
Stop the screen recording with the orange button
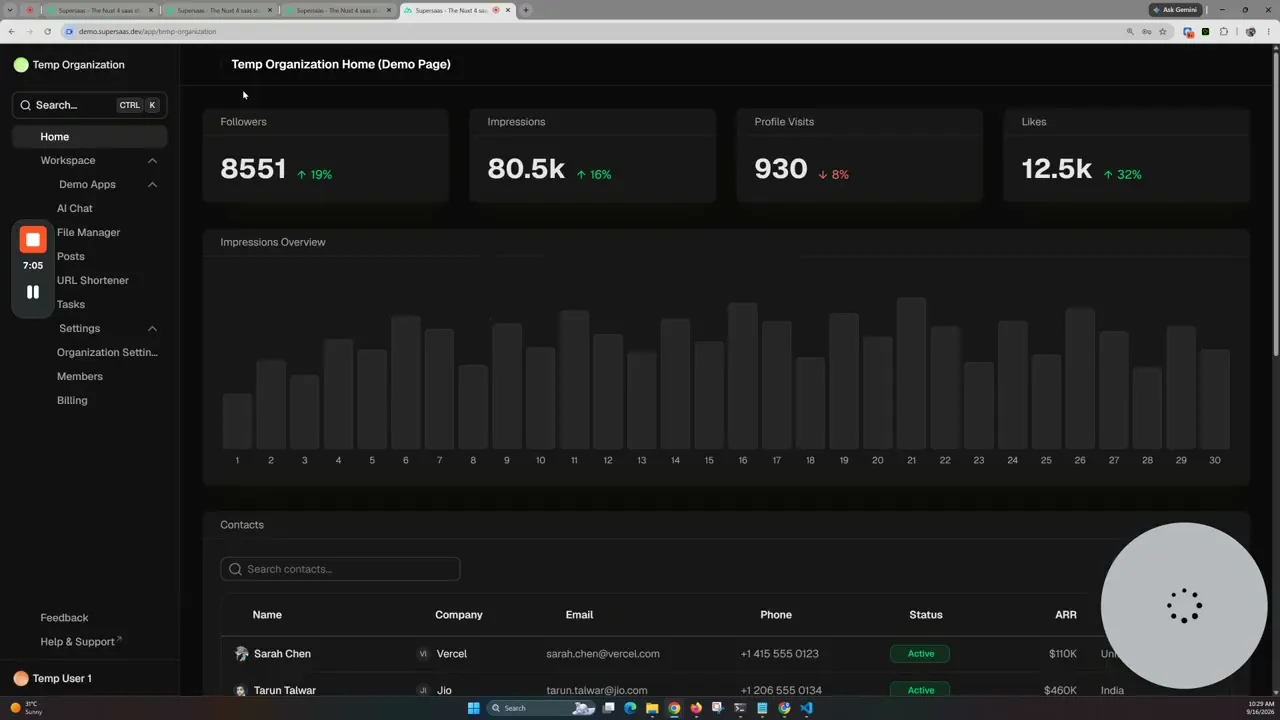click(33, 240)
